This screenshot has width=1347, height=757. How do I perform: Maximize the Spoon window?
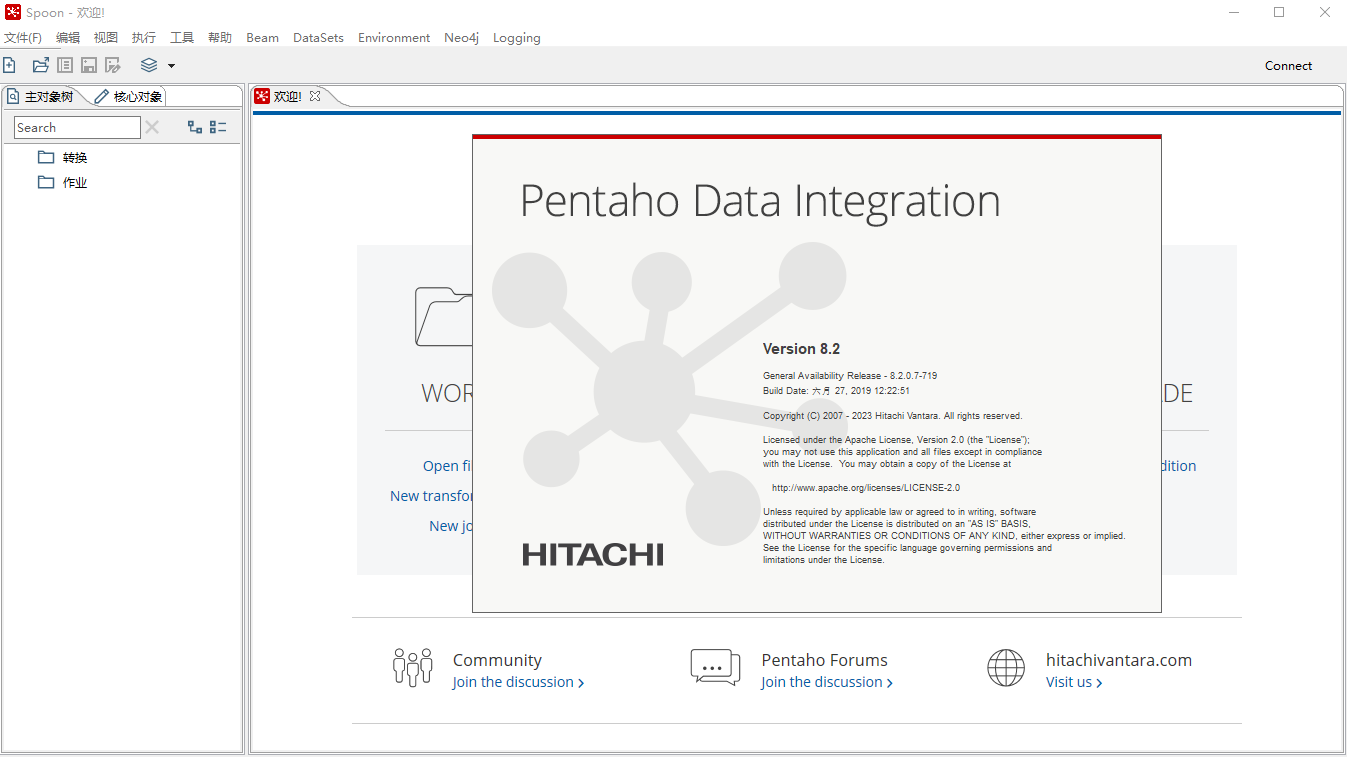[1279, 12]
